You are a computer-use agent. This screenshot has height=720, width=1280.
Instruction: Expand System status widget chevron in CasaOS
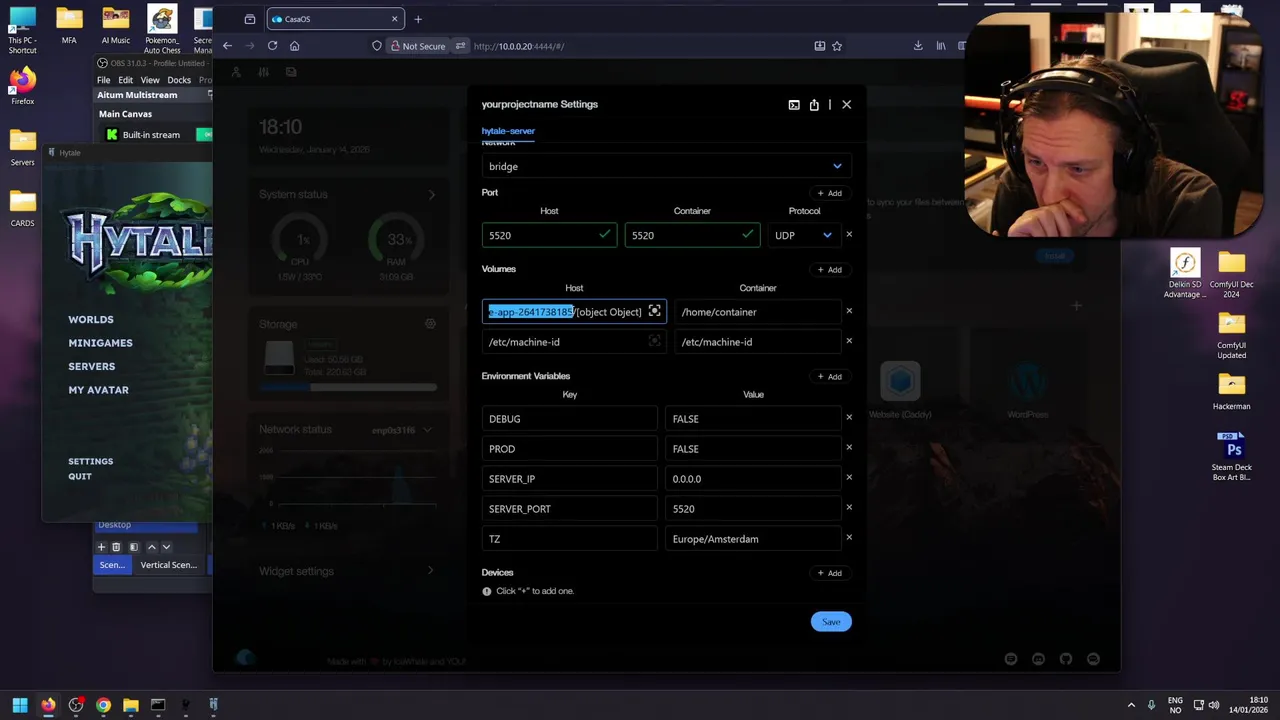tap(432, 195)
